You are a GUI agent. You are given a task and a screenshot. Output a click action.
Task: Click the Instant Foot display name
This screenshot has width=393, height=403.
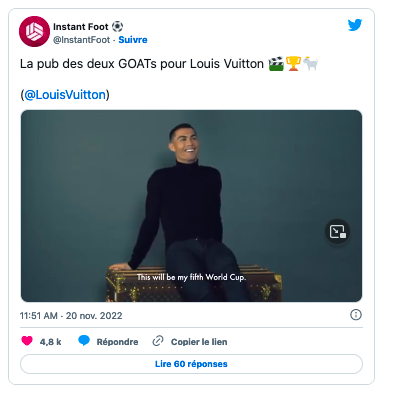click(x=81, y=27)
